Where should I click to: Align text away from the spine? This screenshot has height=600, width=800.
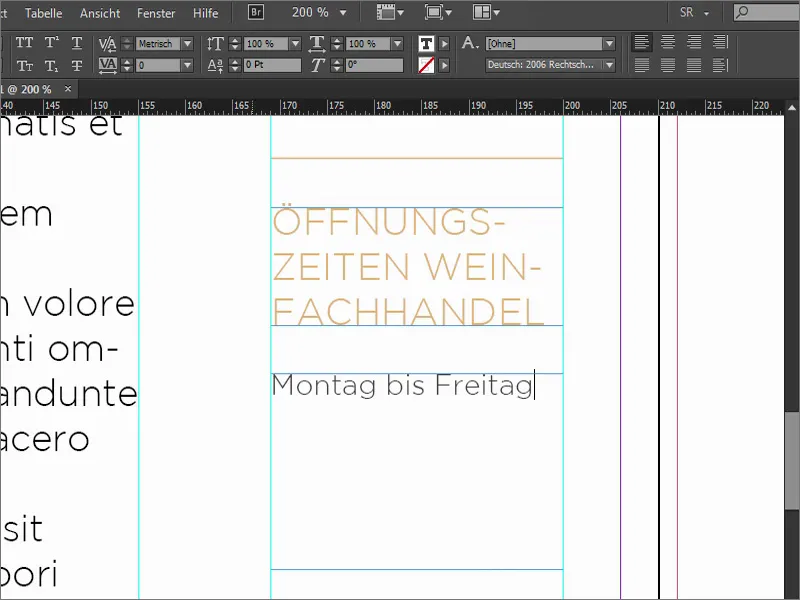point(720,65)
